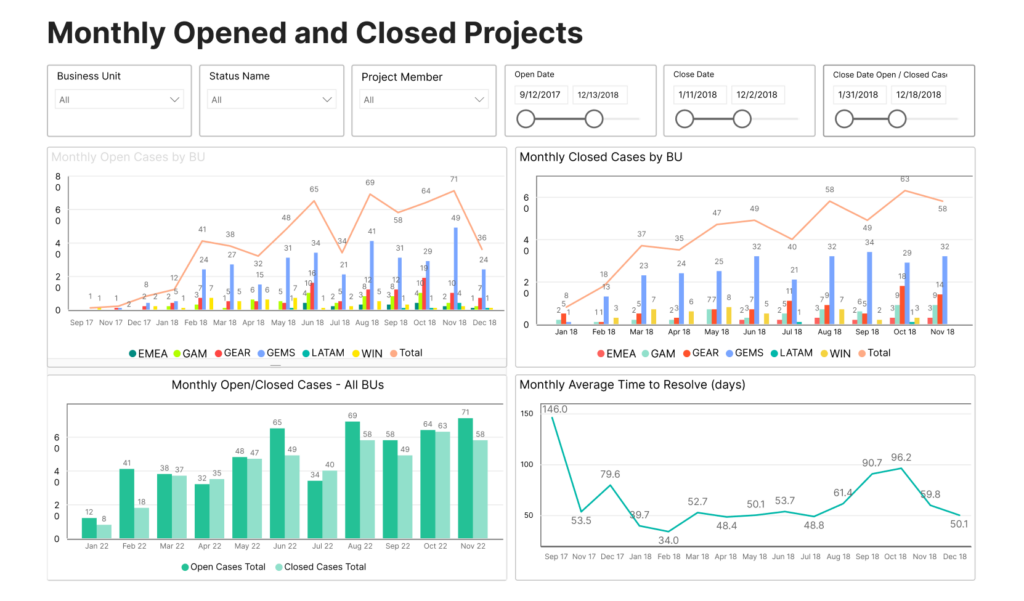This screenshot has width=1024, height=601.
Task: Click the Aug 22 open cases bar labeled 69
Action: pos(353,480)
